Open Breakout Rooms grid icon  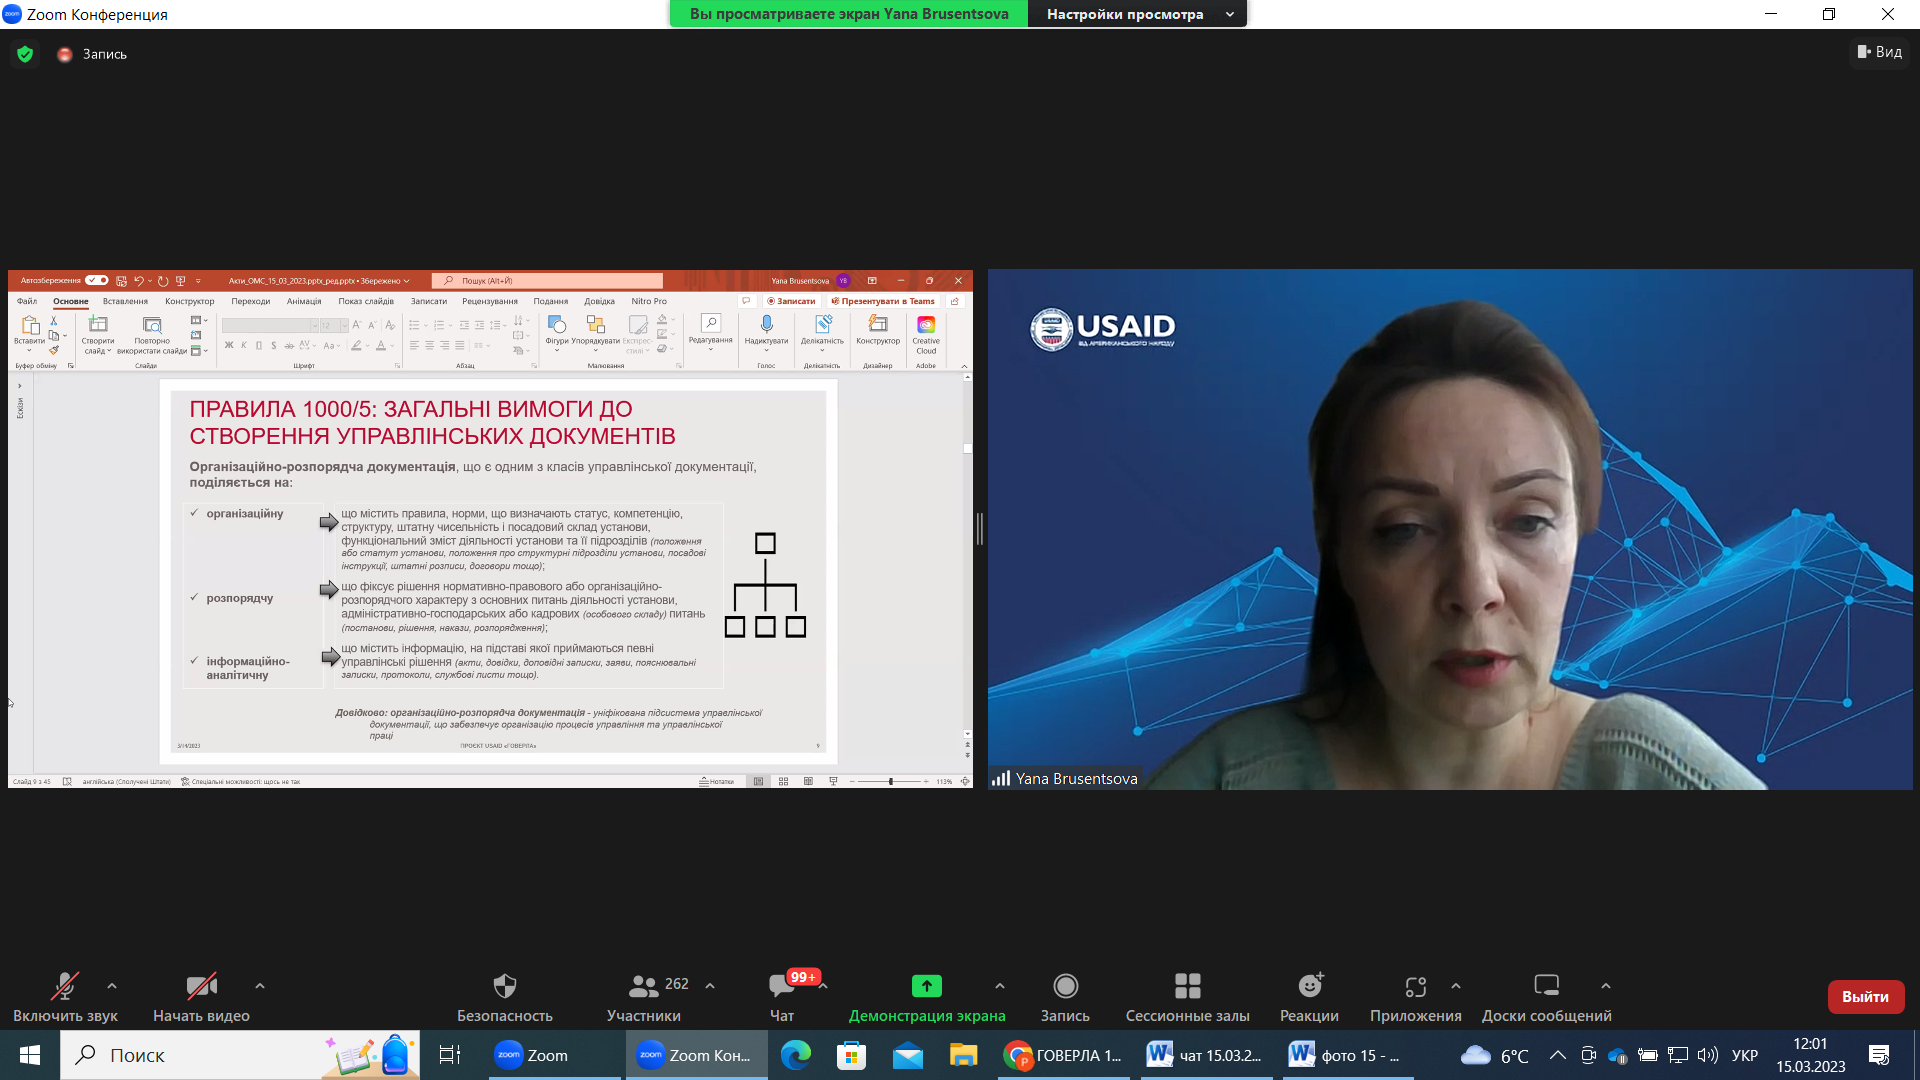1187,987
